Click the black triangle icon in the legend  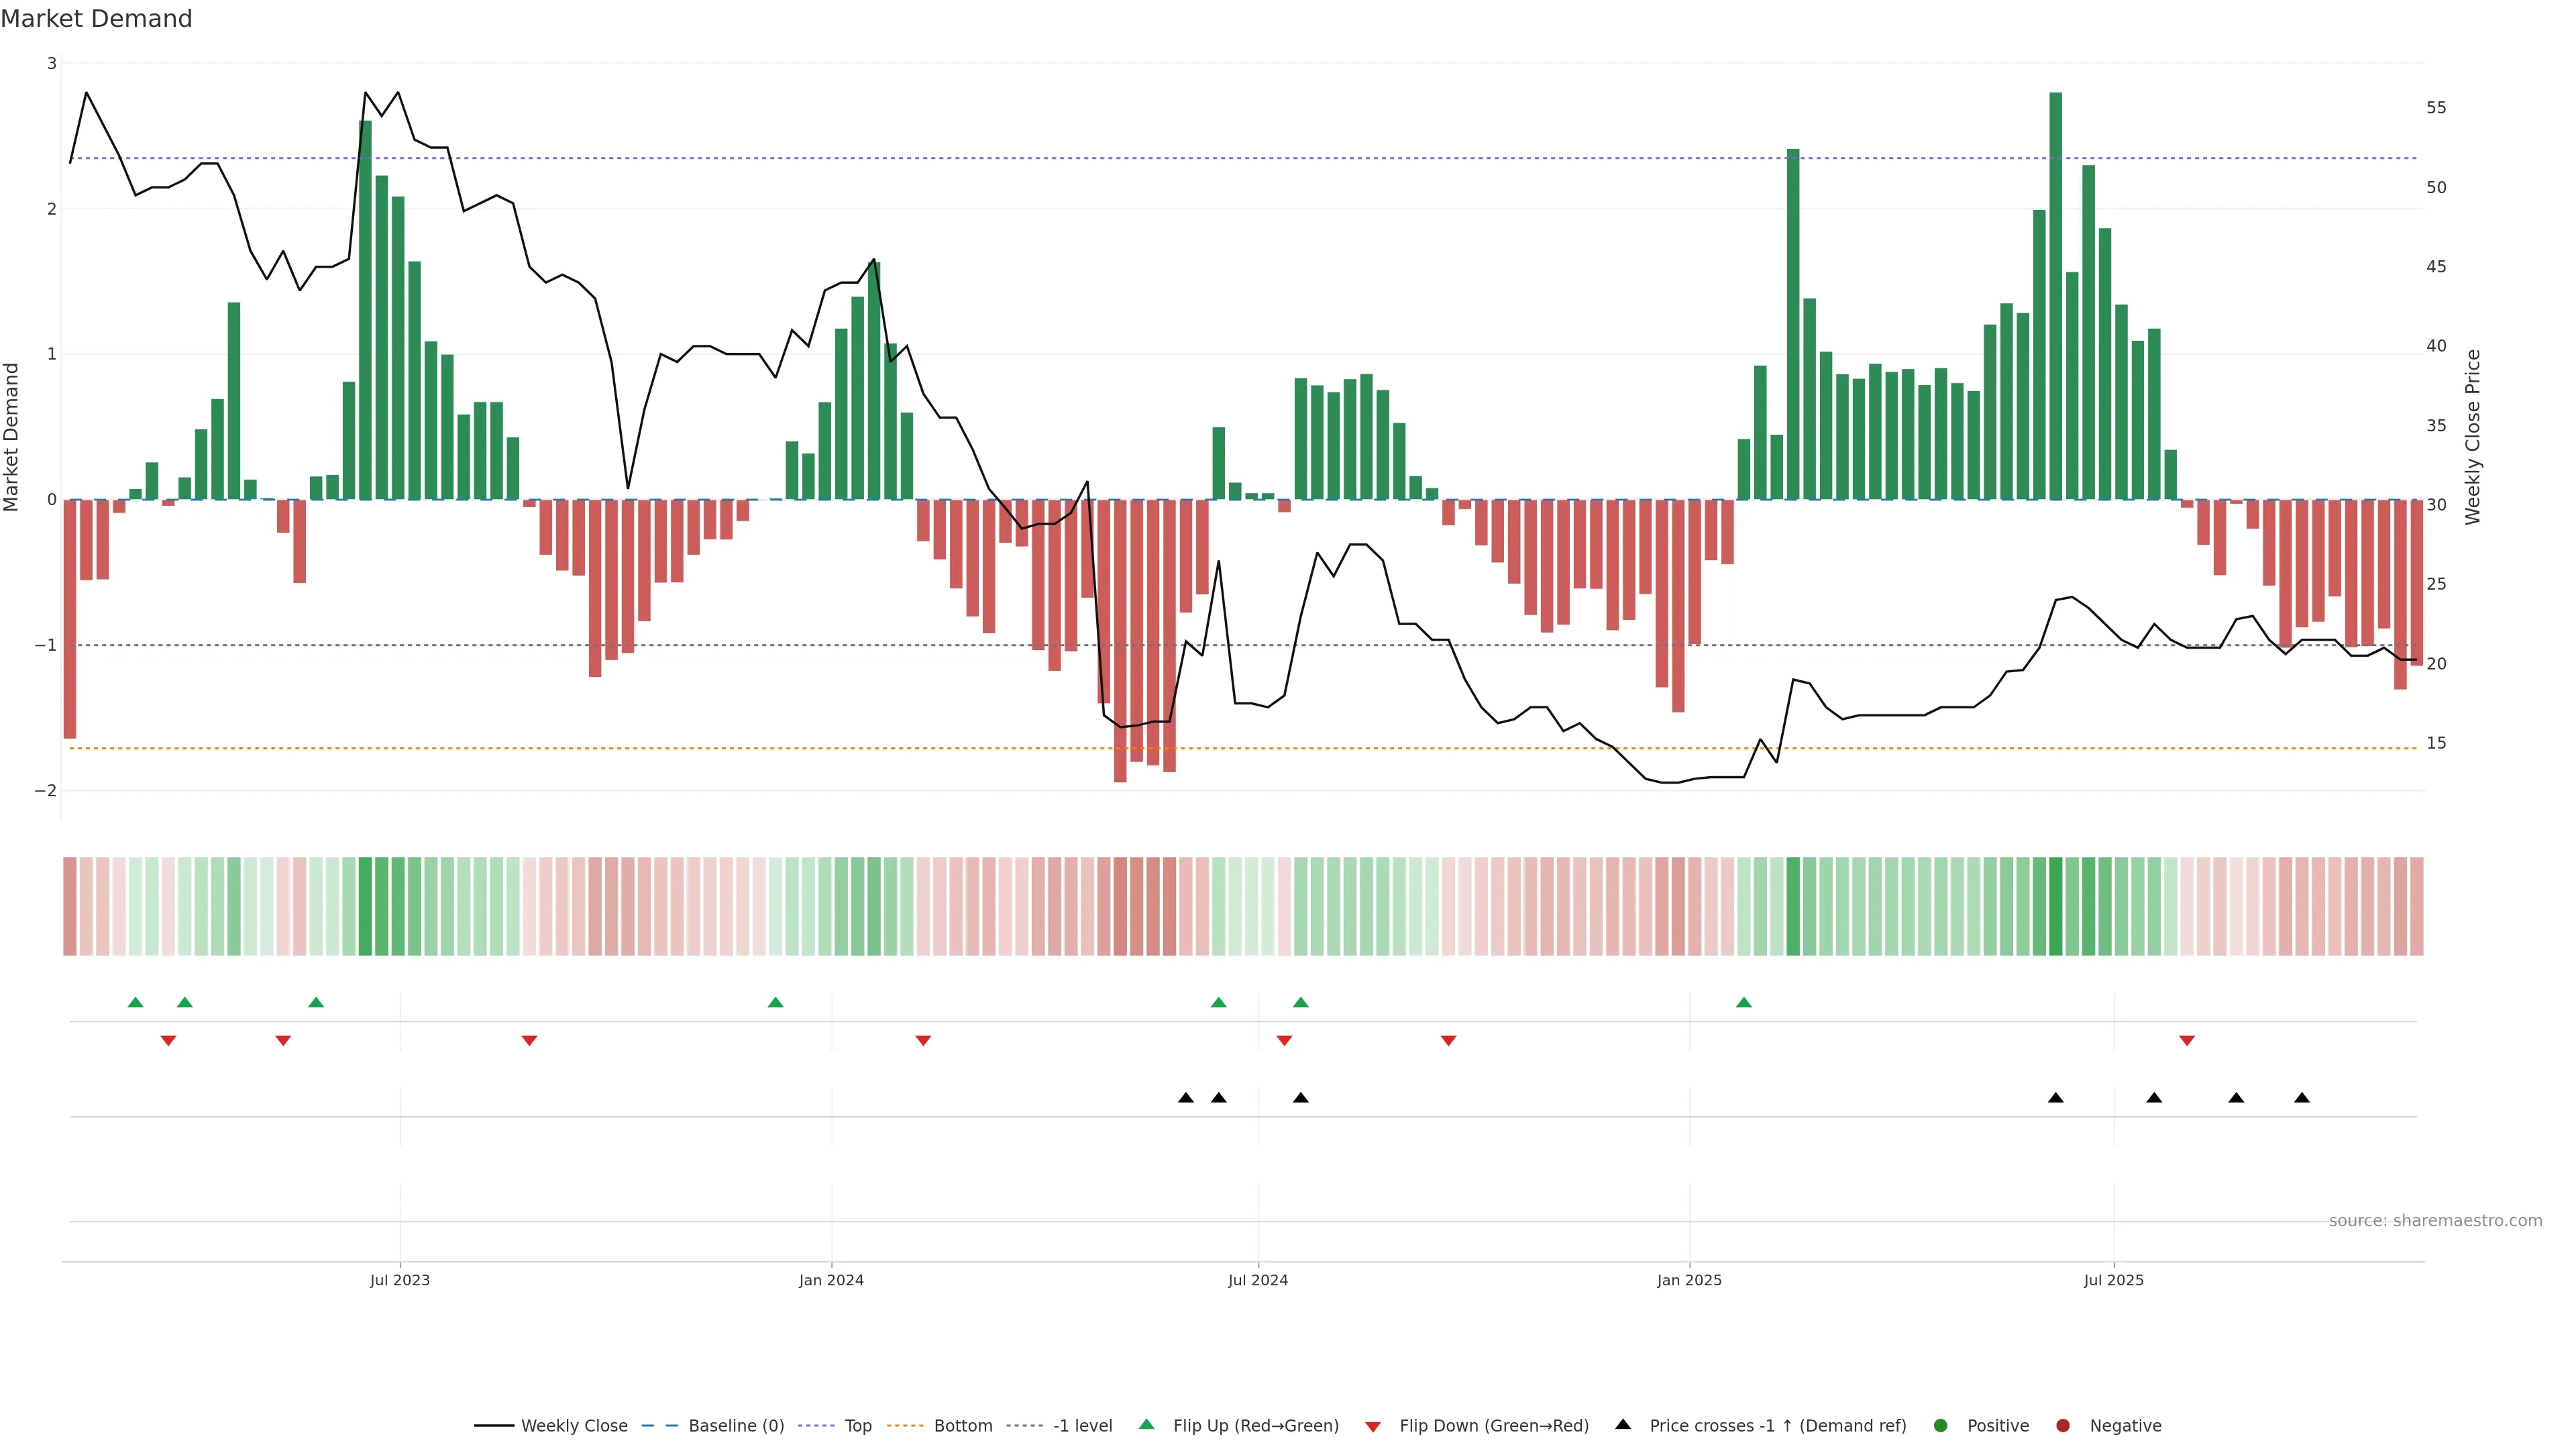pos(1623,1424)
